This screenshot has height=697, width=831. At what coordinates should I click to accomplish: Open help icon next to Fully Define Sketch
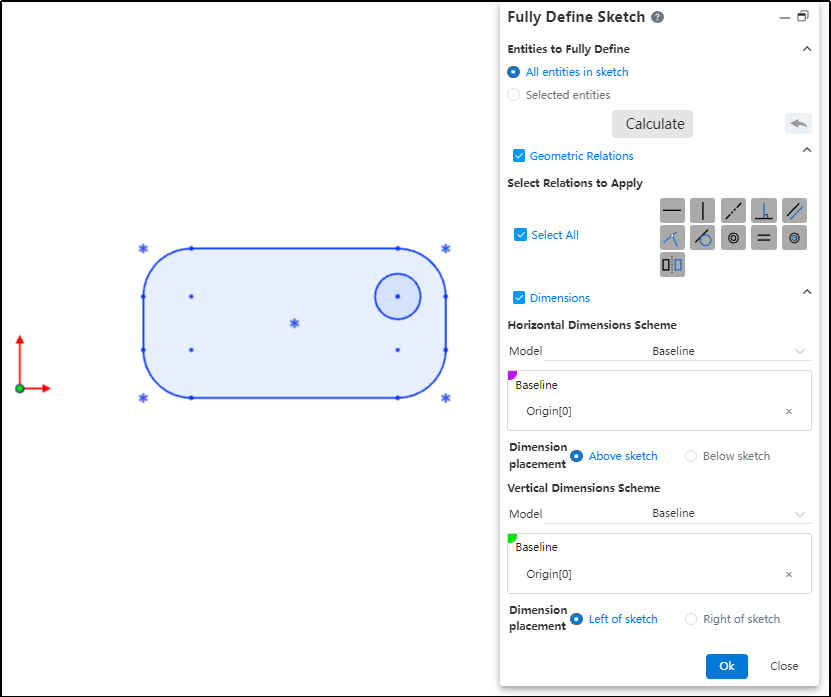pos(657,17)
